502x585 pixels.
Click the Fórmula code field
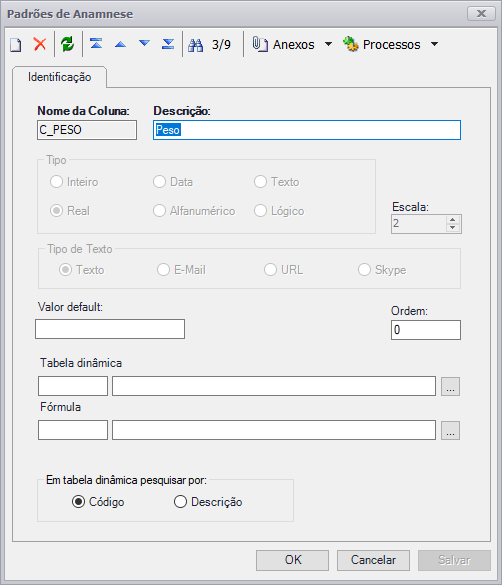(x=73, y=430)
